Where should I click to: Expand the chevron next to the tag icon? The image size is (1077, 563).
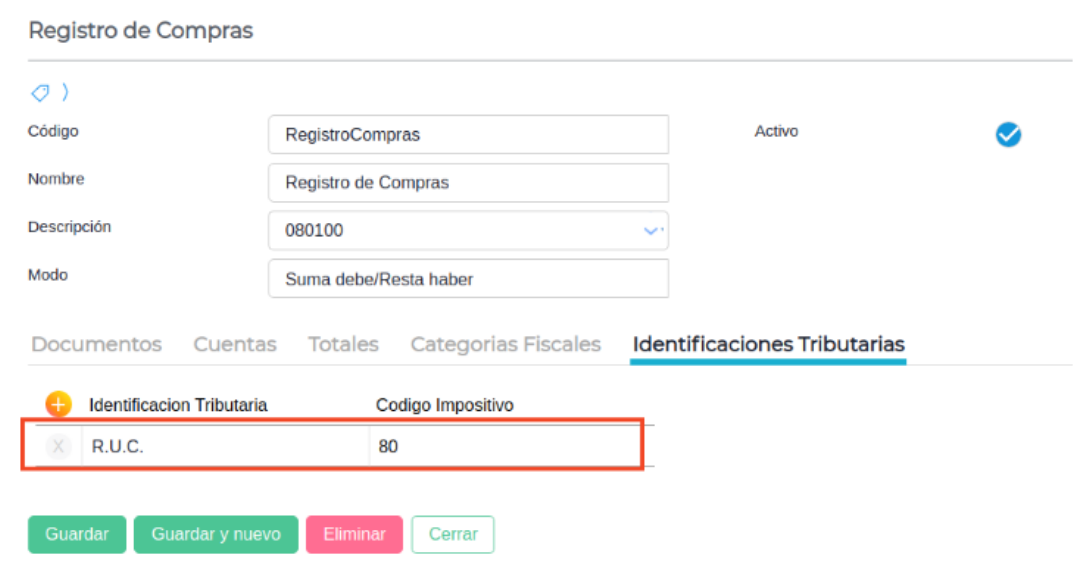point(65,93)
